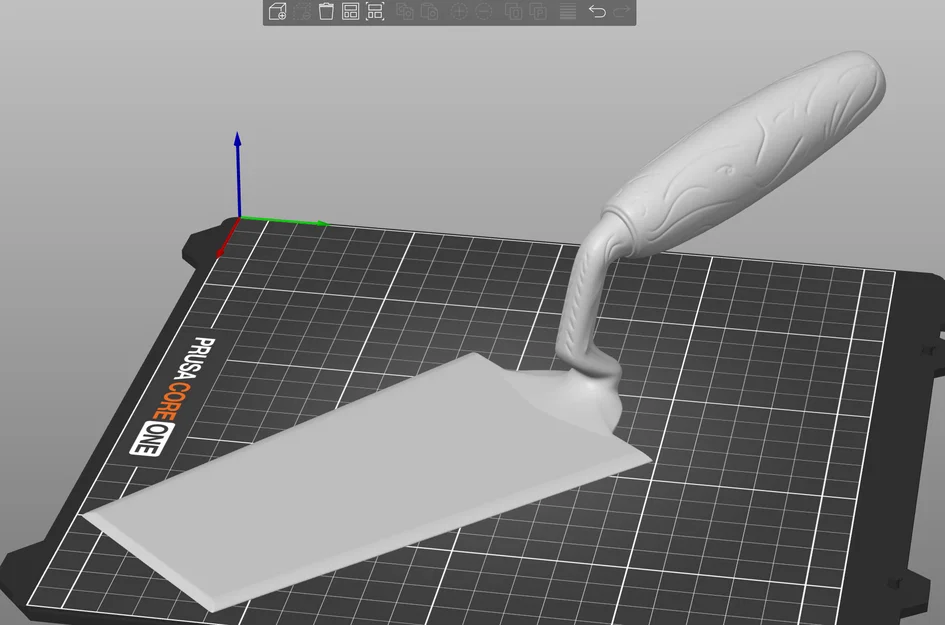Click the Split to objects icon
The image size is (945, 625).
coord(513,11)
